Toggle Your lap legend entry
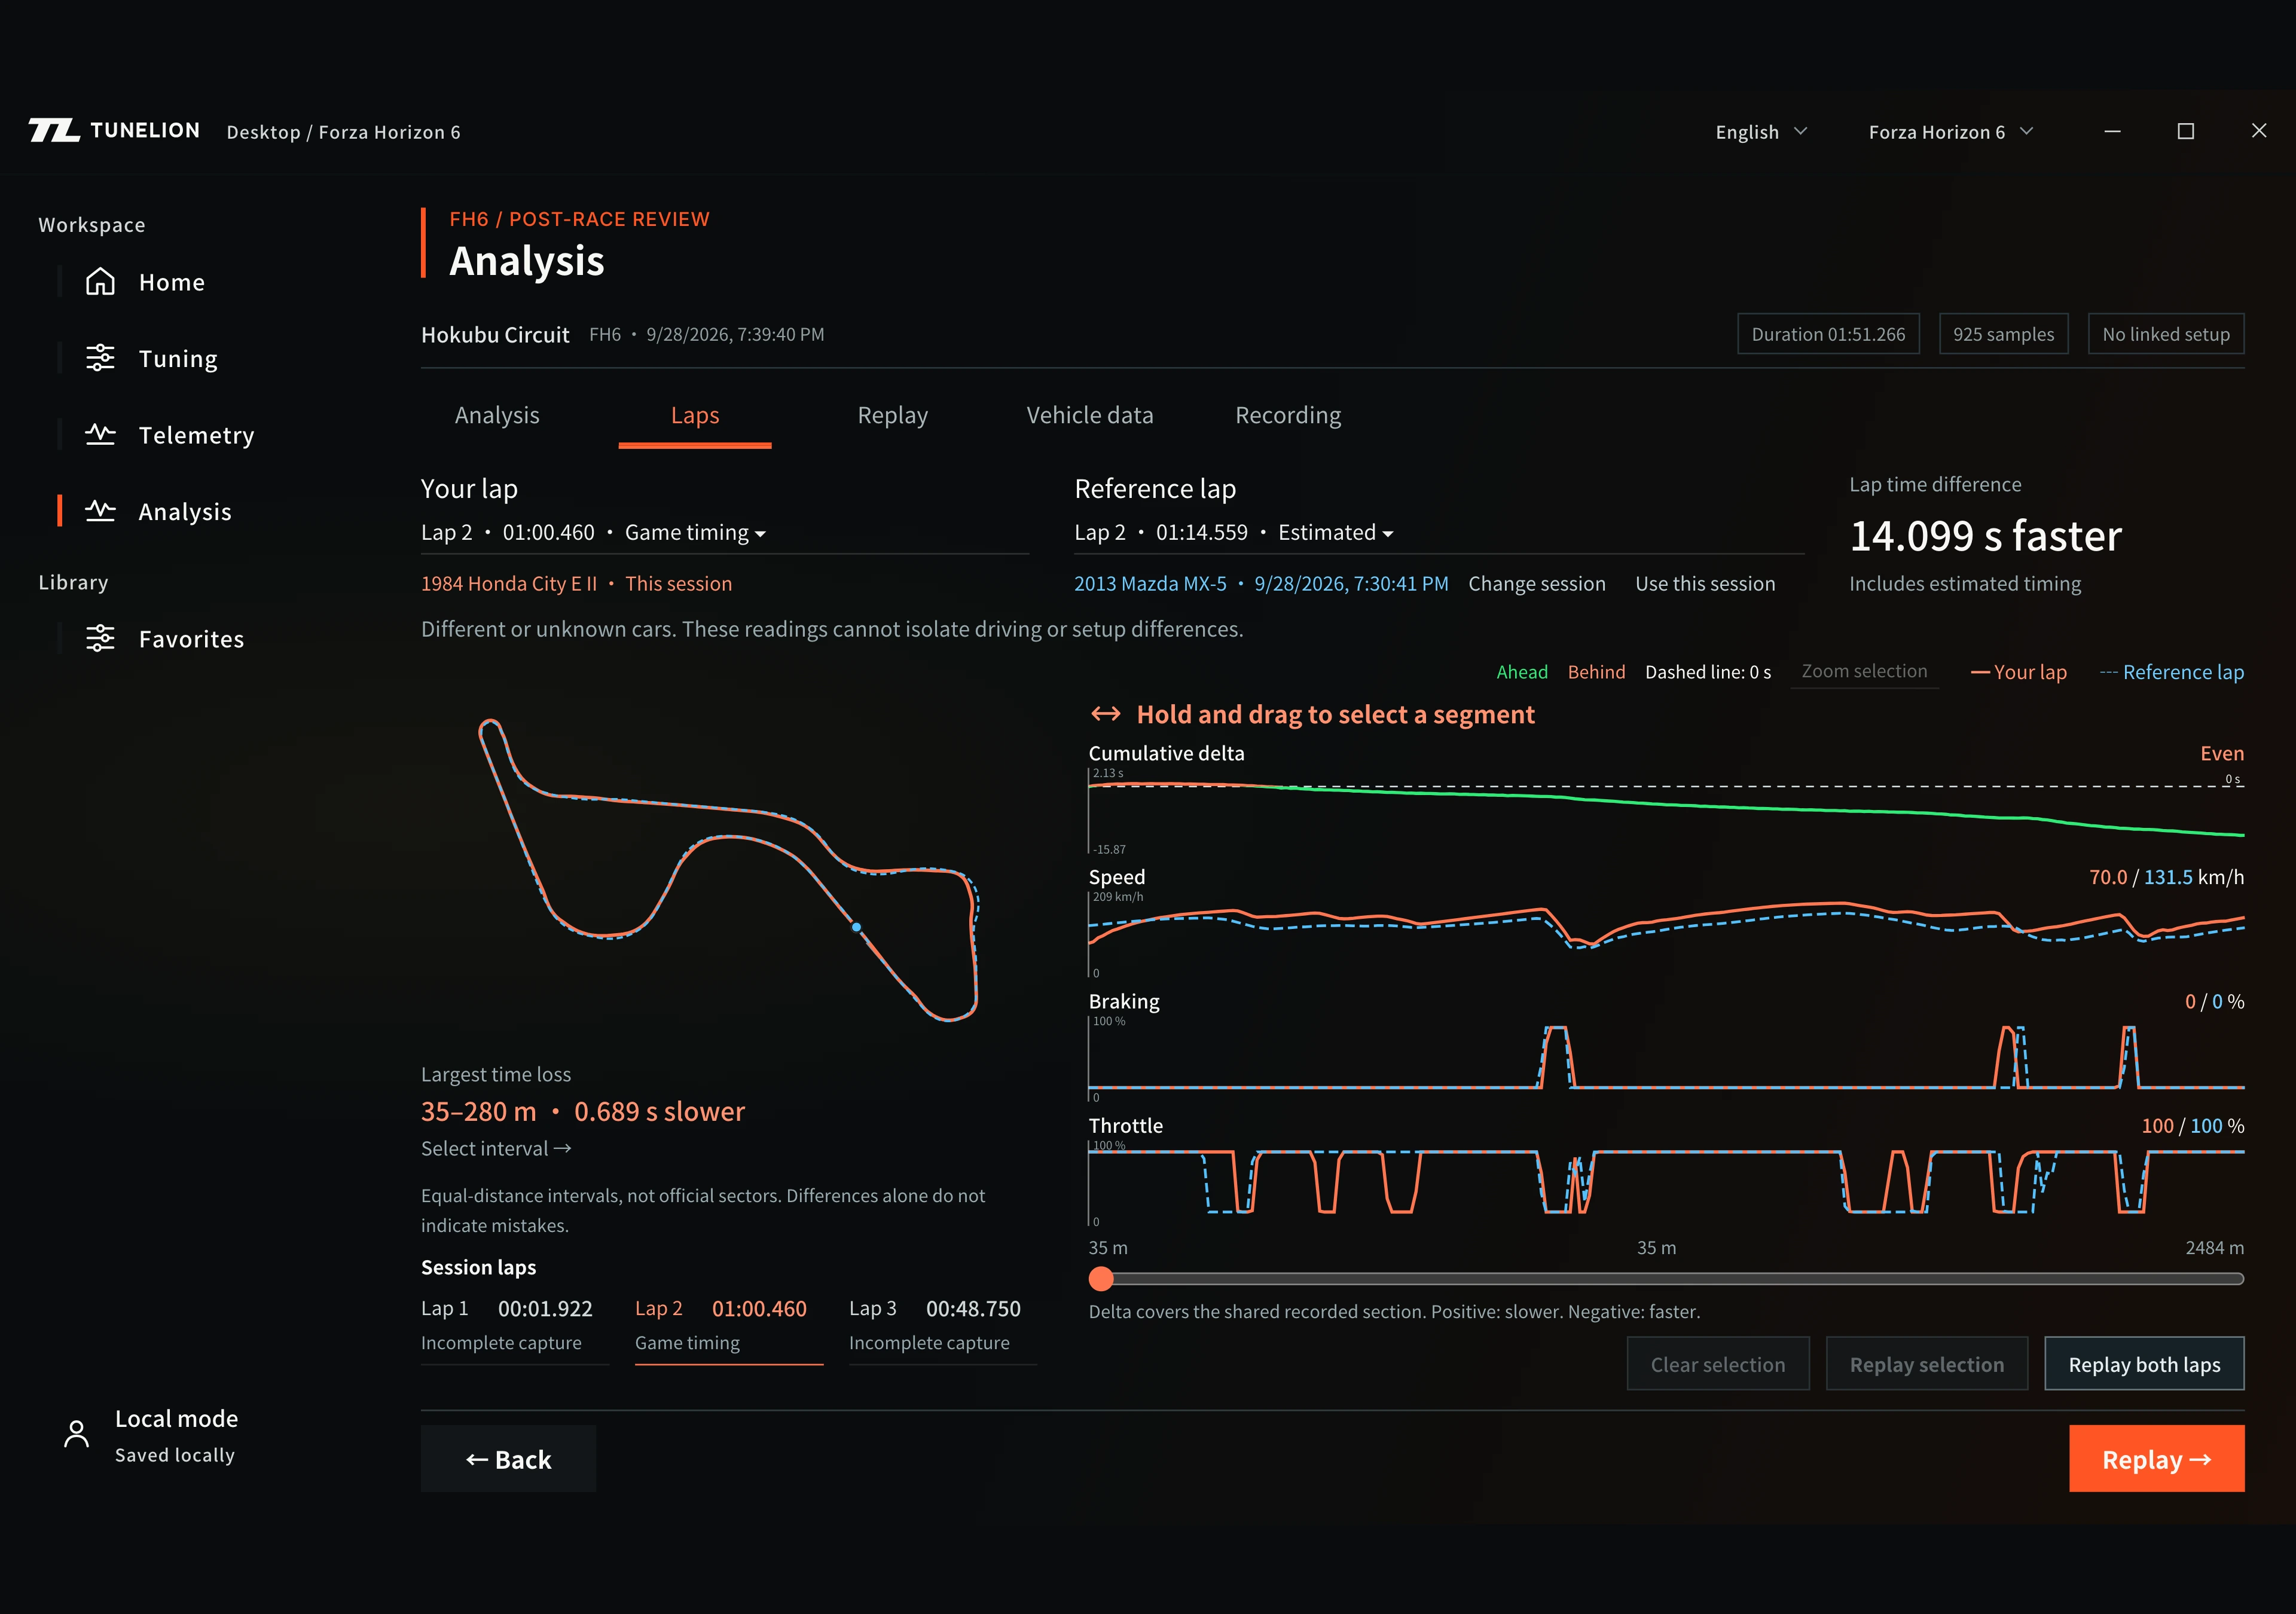The image size is (2296, 1614). [x=2018, y=672]
